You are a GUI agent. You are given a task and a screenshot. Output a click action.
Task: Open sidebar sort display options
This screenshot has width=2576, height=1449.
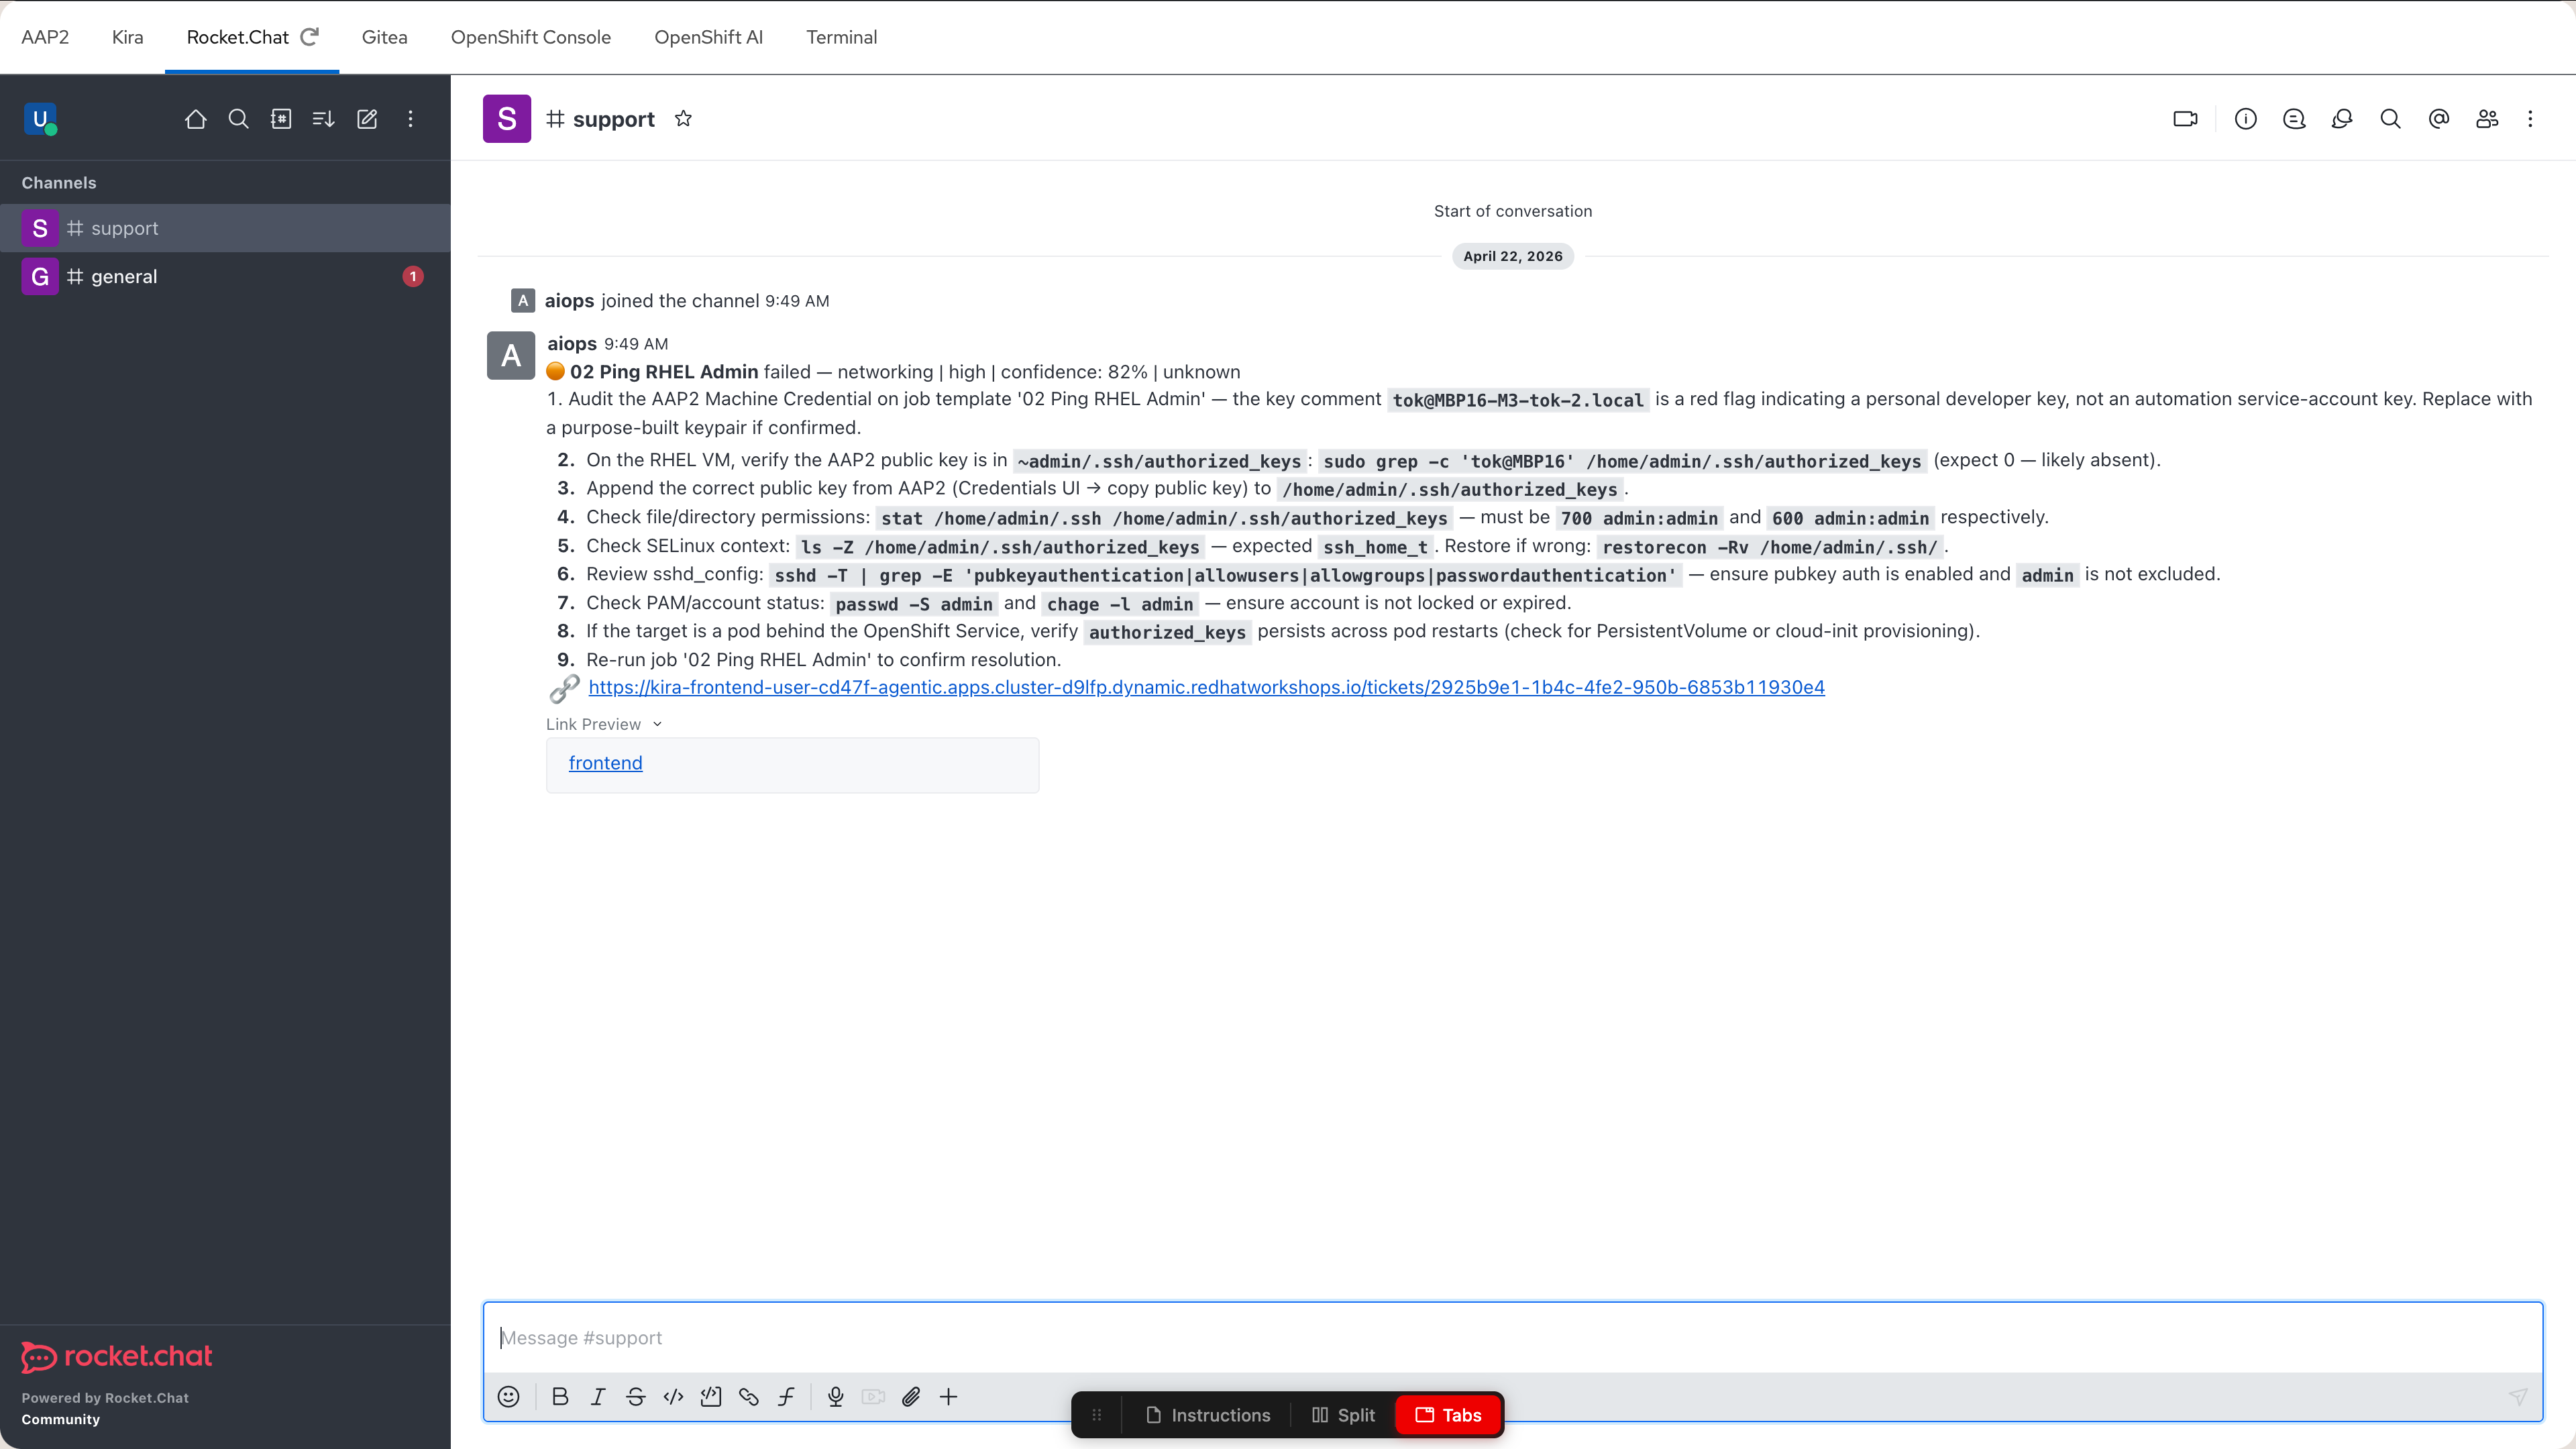[323, 119]
